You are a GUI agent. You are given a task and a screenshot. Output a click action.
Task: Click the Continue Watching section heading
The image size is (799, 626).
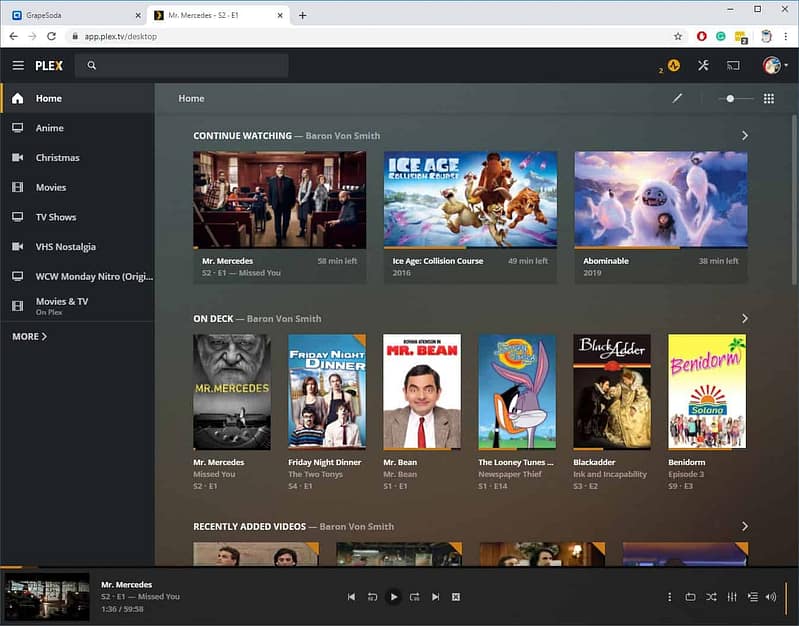(x=242, y=136)
